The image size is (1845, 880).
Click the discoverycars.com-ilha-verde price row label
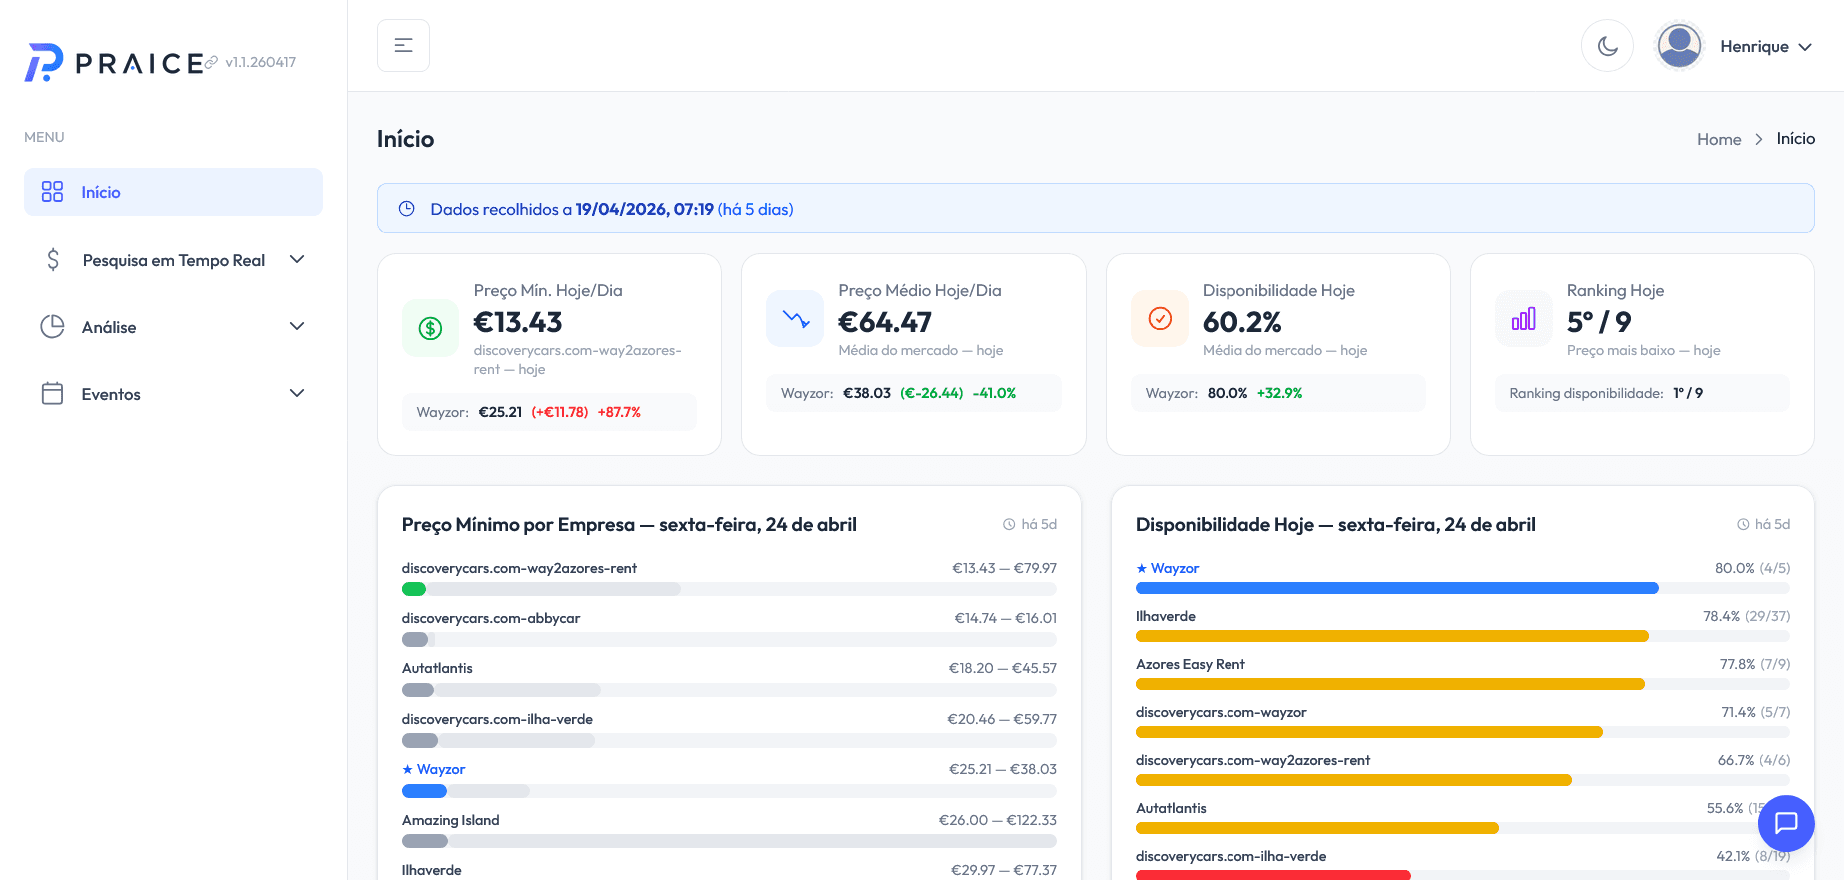(497, 719)
